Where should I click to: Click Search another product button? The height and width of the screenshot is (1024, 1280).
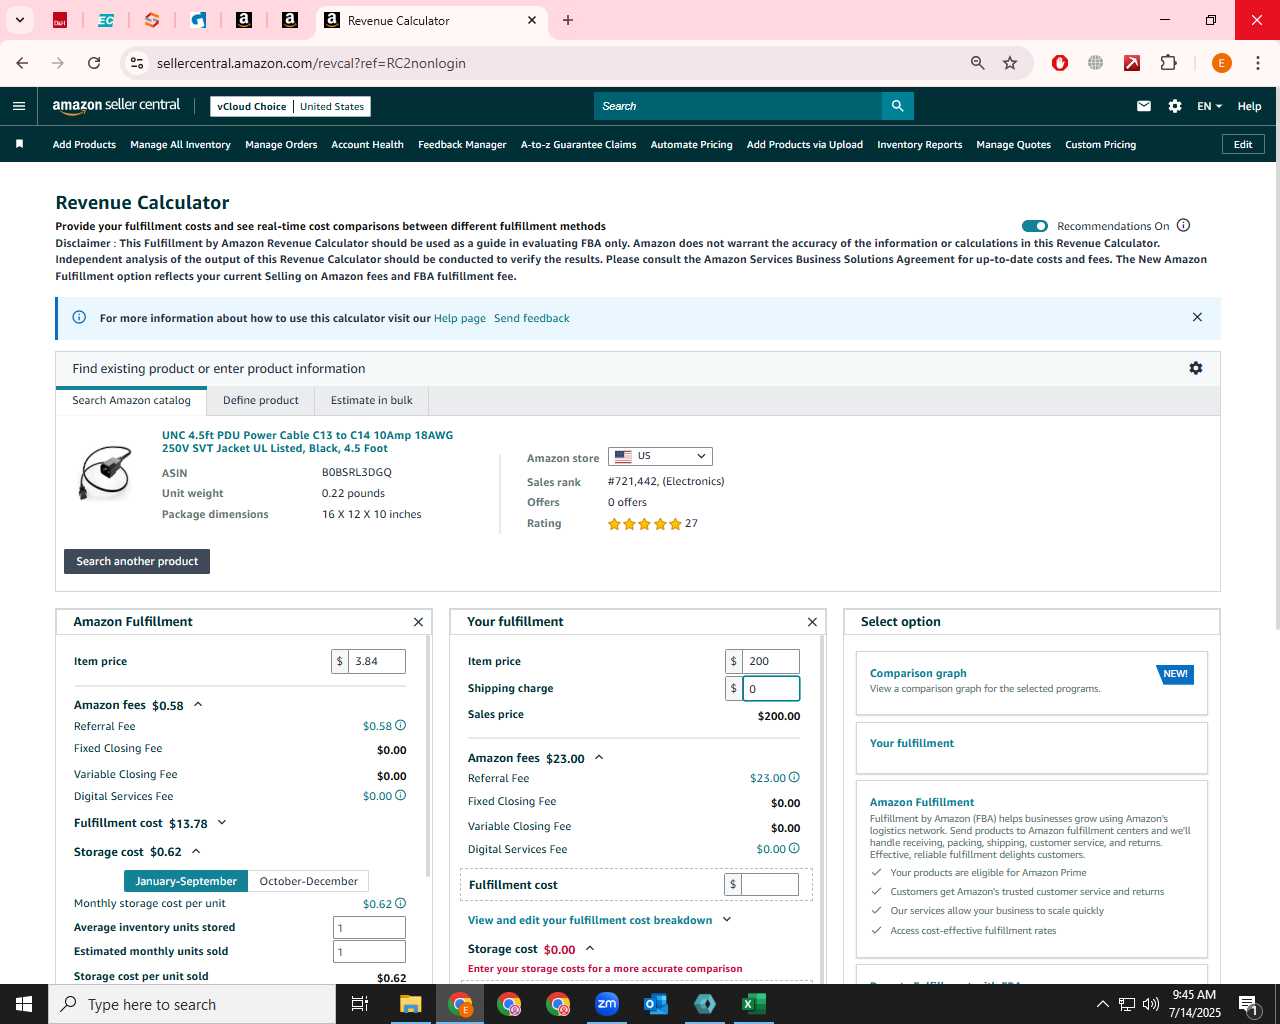point(137,561)
